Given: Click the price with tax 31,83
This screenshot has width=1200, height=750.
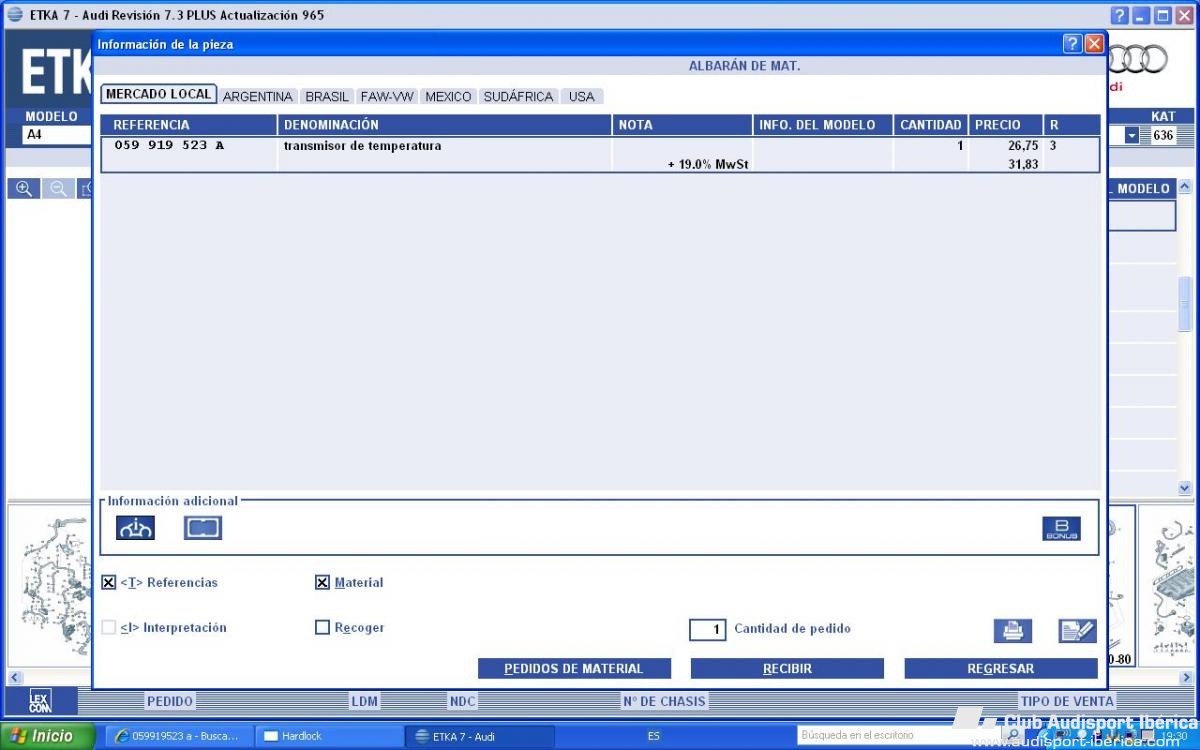Looking at the screenshot, I should coord(1023,164).
